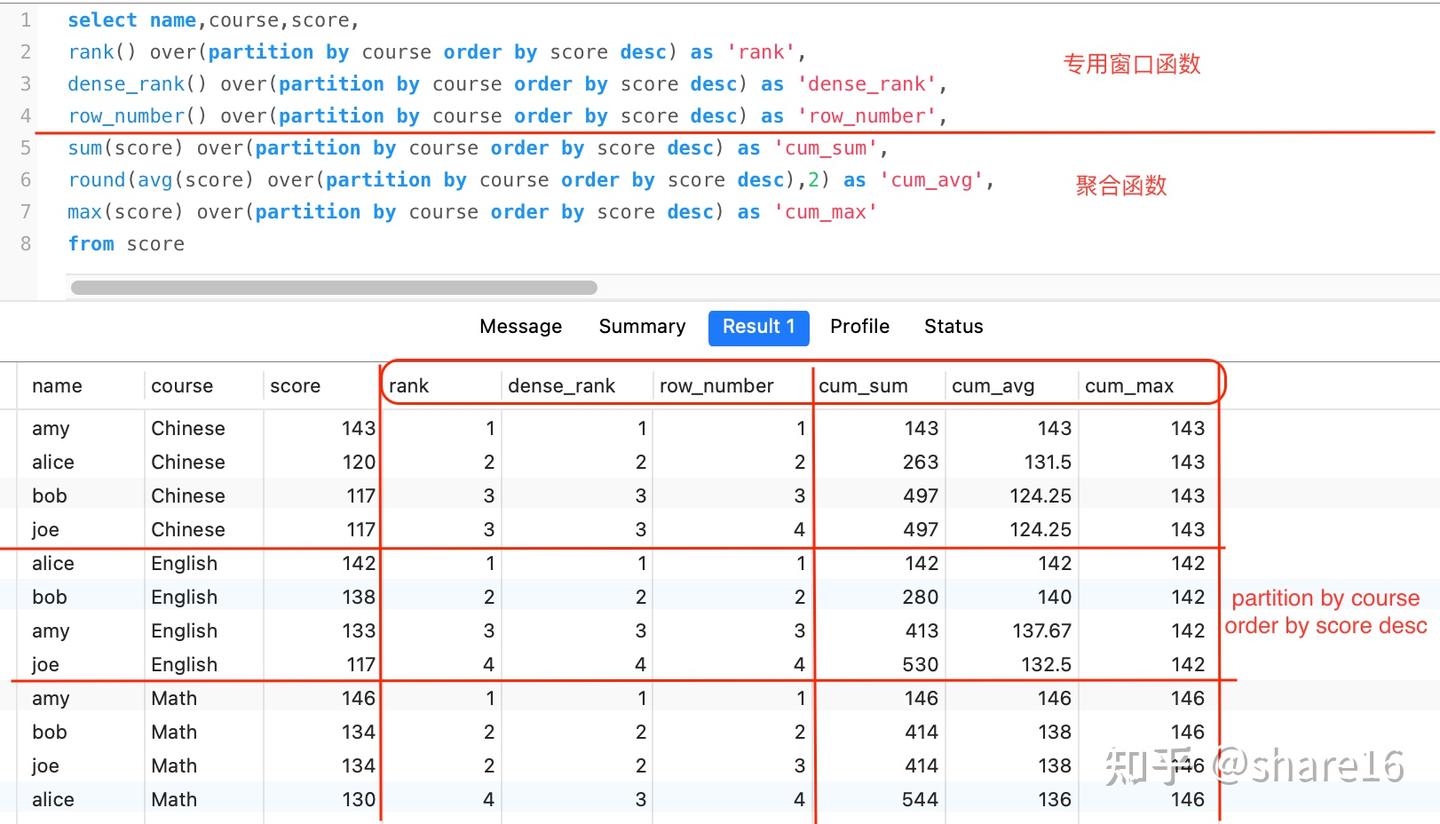Screen dimensions: 1440x824
Task: Select 'bob' cell in the Chinese row
Action: (49, 496)
